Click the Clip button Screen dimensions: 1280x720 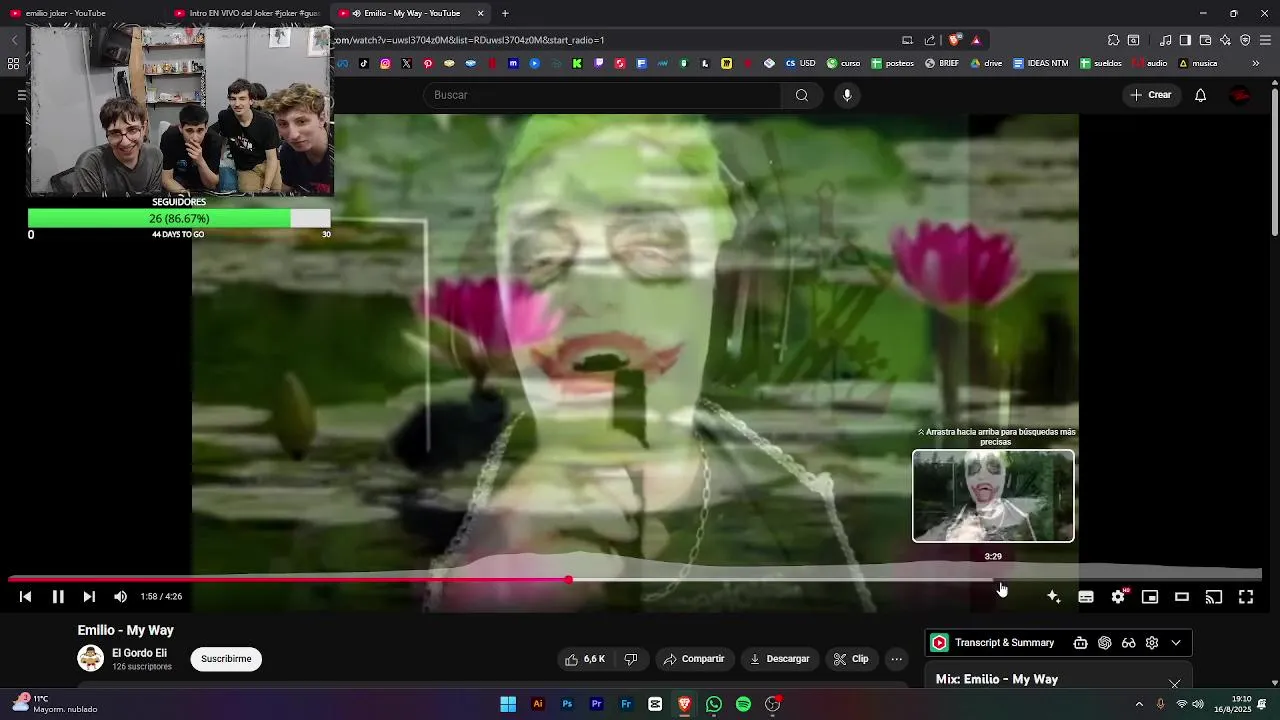(851, 659)
